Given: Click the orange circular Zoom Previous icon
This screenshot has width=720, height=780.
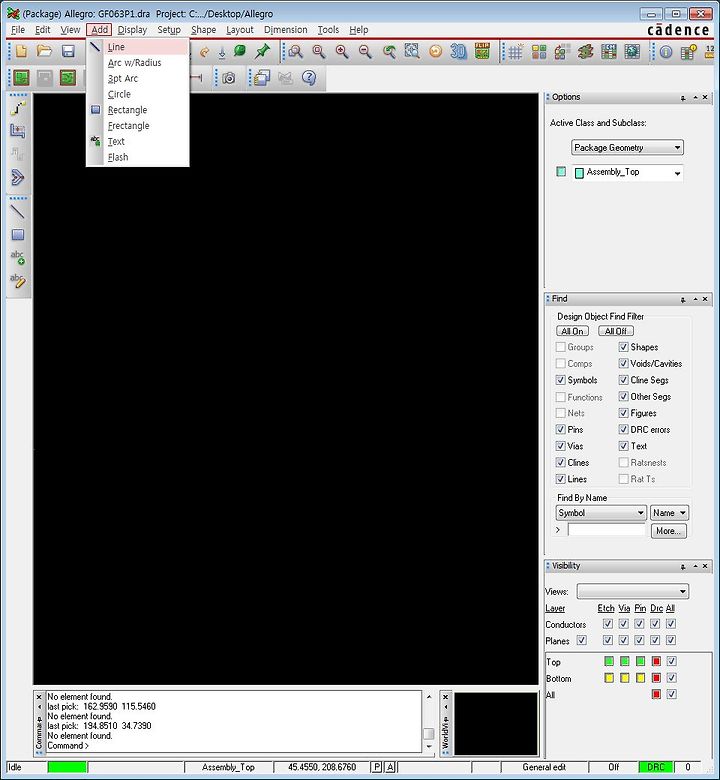Looking at the screenshot, I should pos(435,52).
